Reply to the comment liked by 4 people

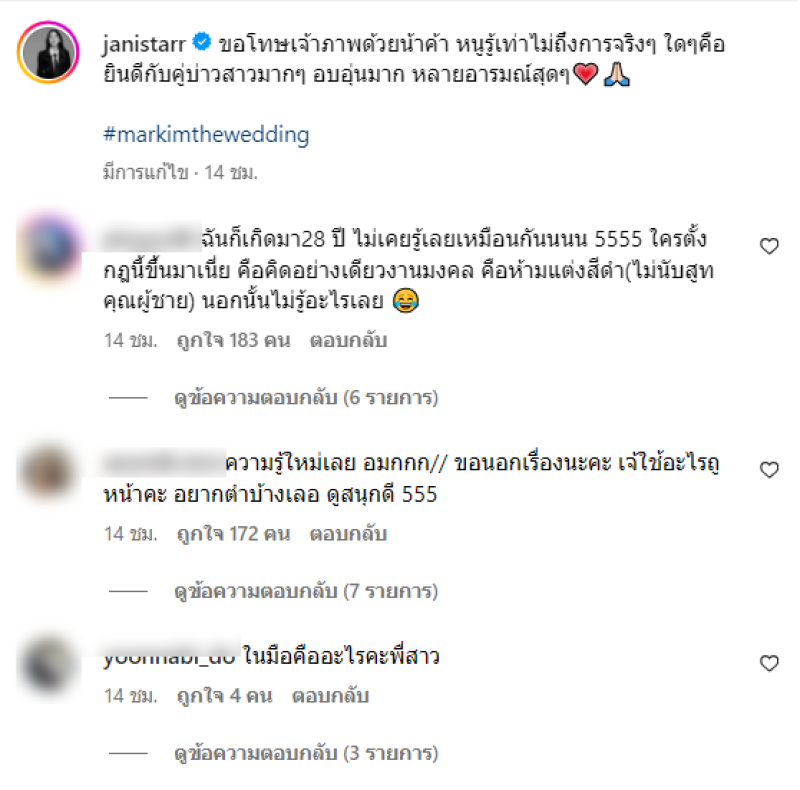330,696
